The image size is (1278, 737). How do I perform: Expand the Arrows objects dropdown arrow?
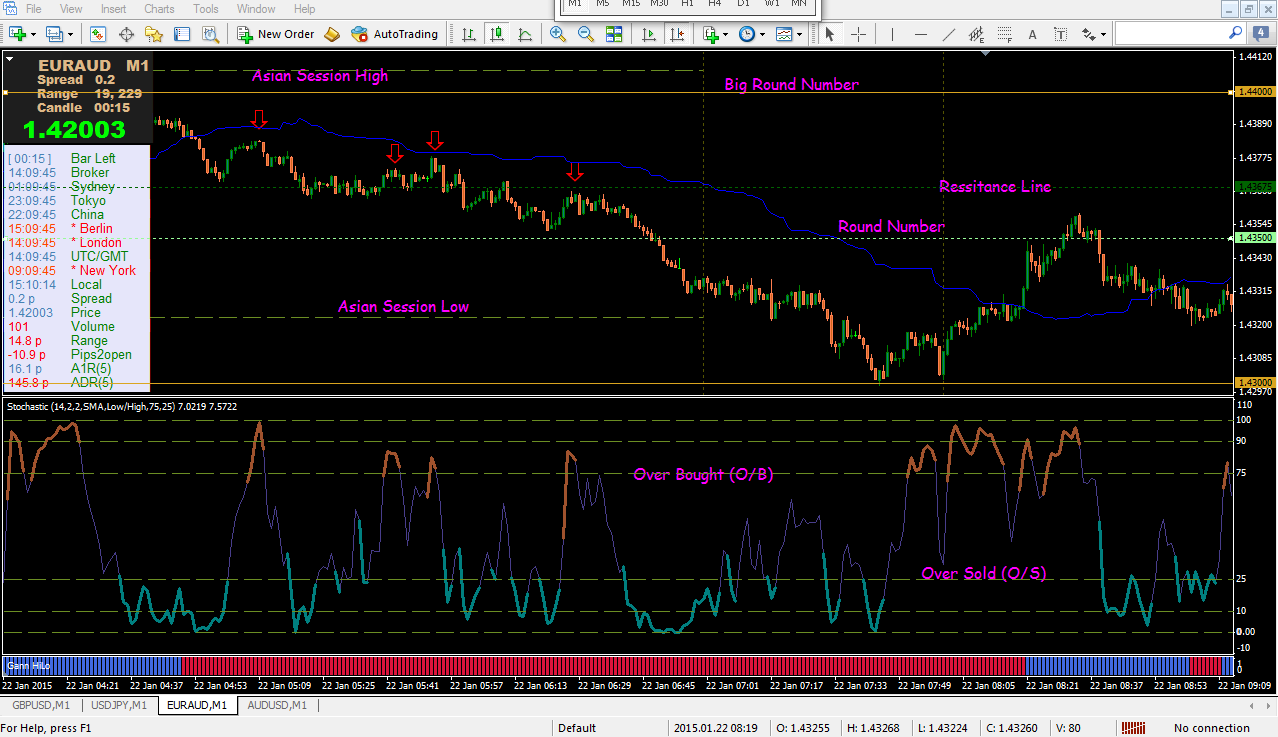click(x=1102, y=34)
